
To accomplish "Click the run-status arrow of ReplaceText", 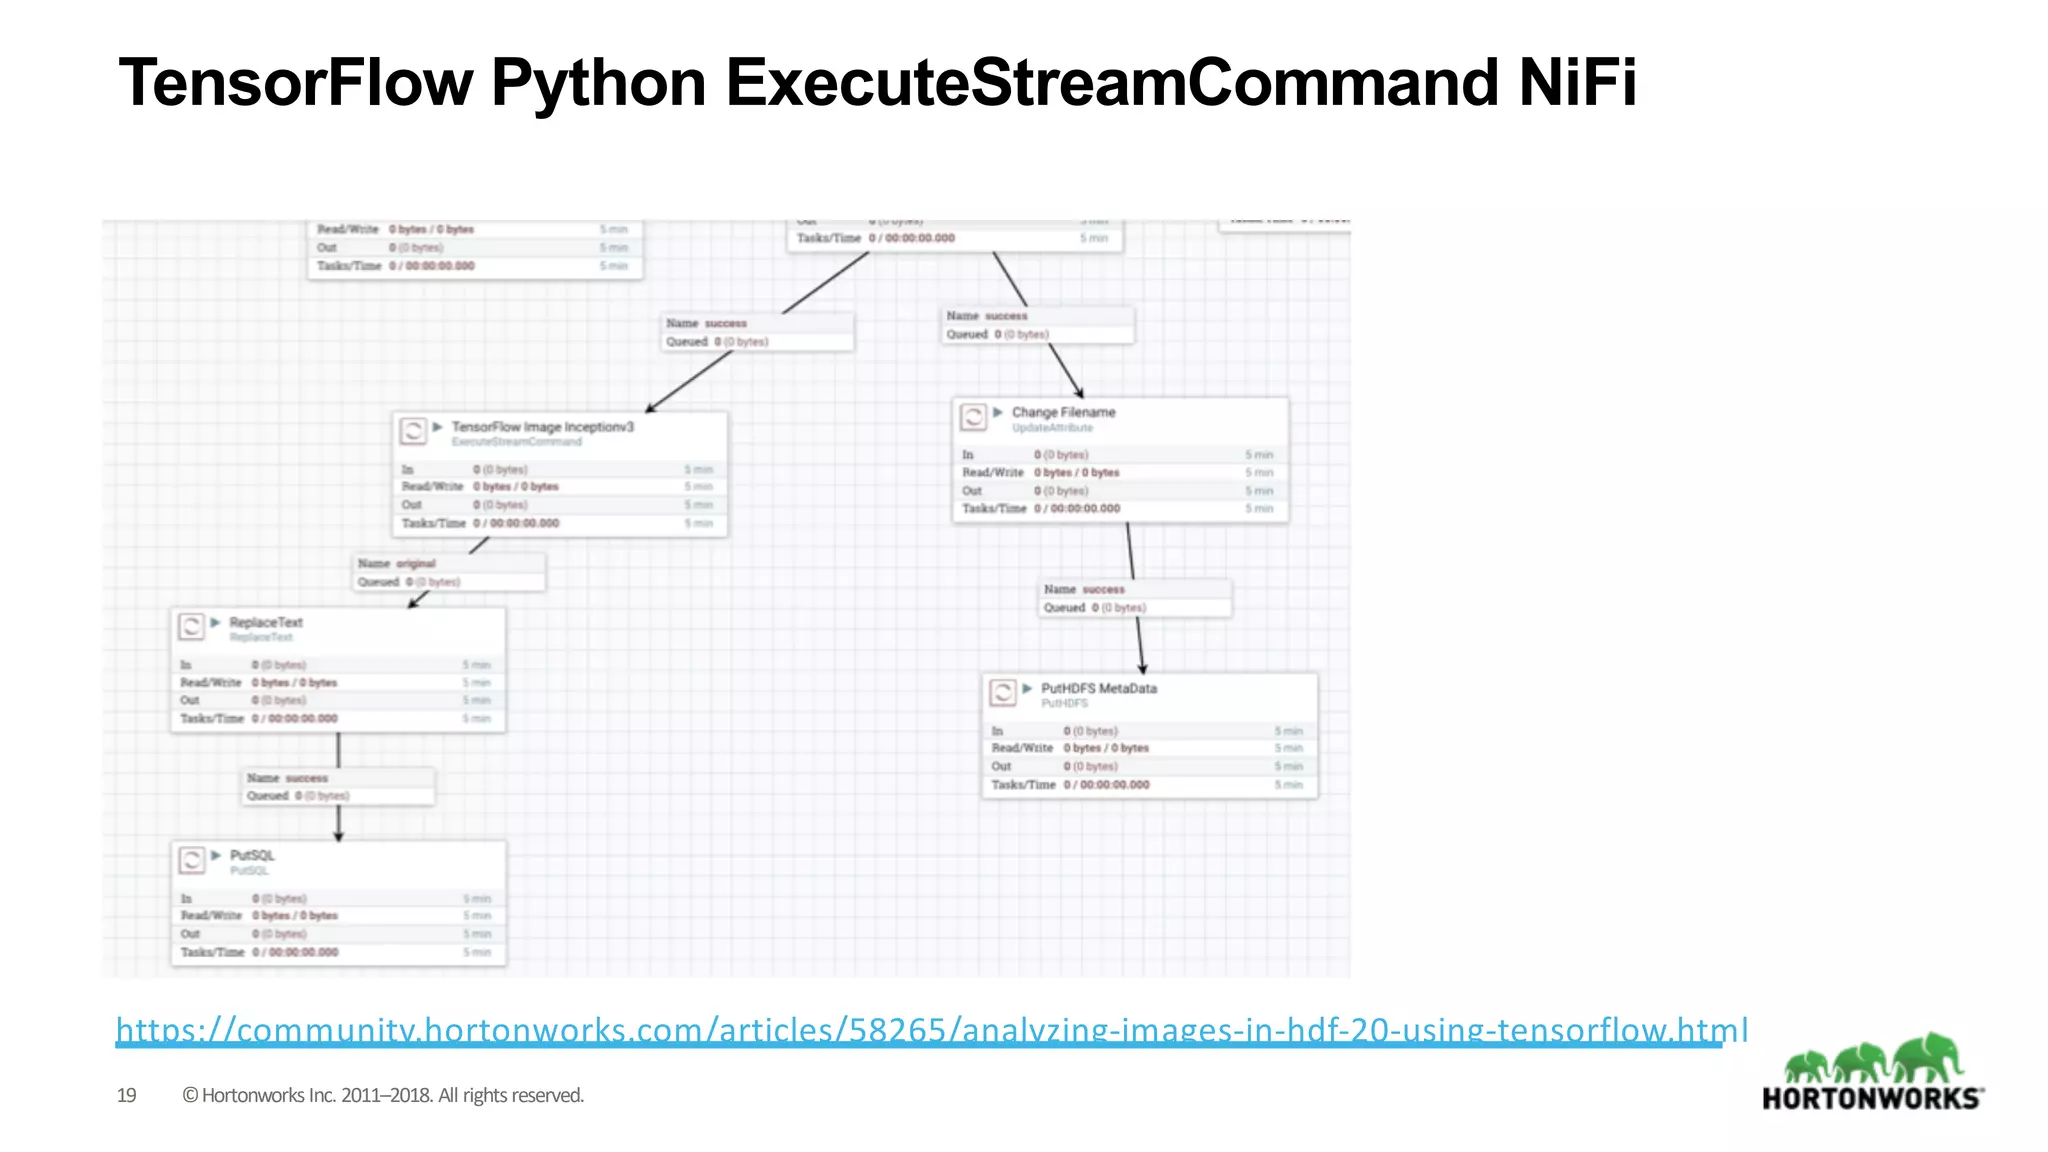I will click(215, 622).
